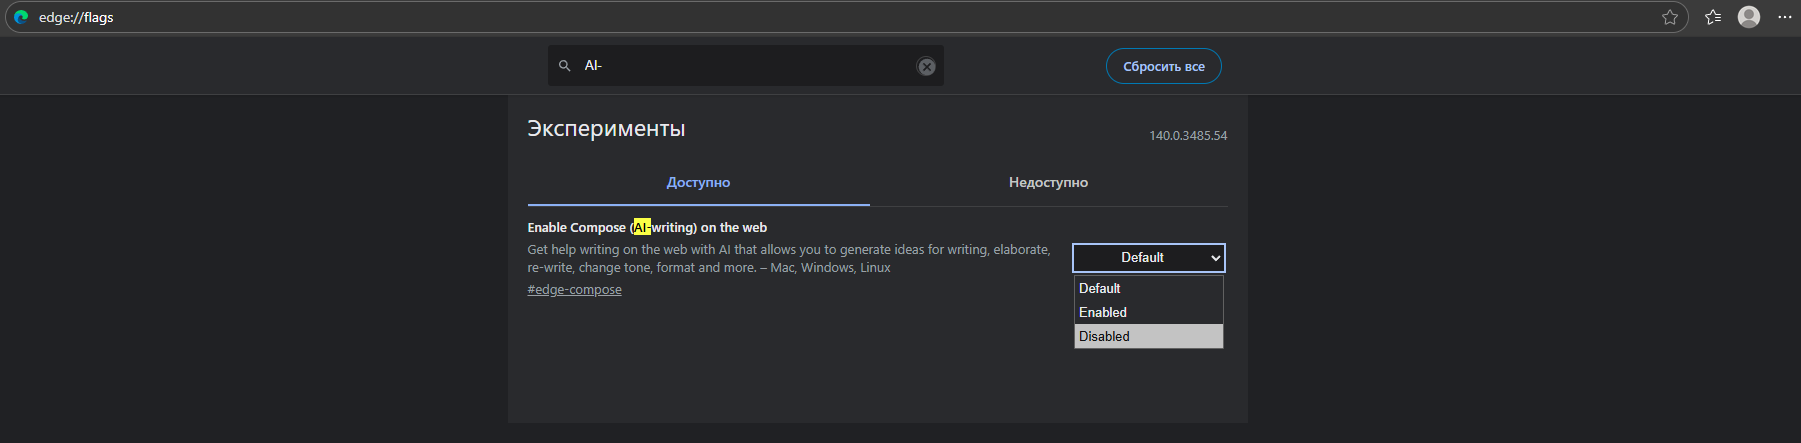Add this page to favorites with star

(1669, 17)
